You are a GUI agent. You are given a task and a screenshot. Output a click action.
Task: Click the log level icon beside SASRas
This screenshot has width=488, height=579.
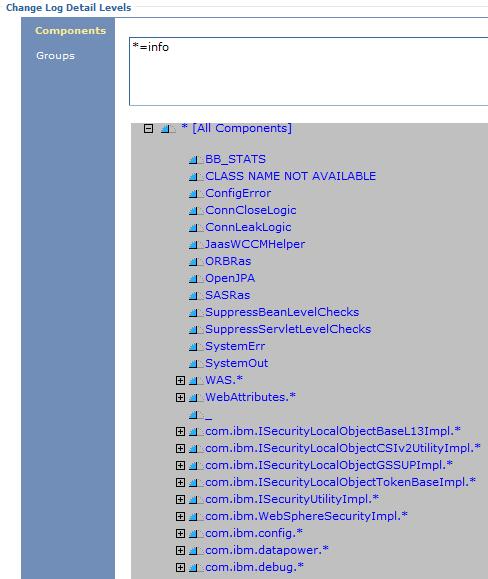195,295
